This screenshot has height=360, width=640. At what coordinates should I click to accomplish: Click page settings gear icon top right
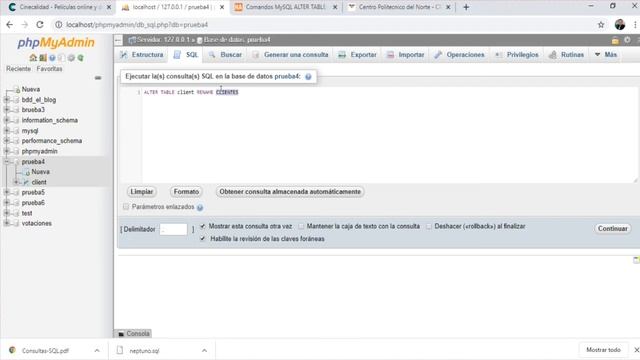pyautogui.click(x=627, y=40)
